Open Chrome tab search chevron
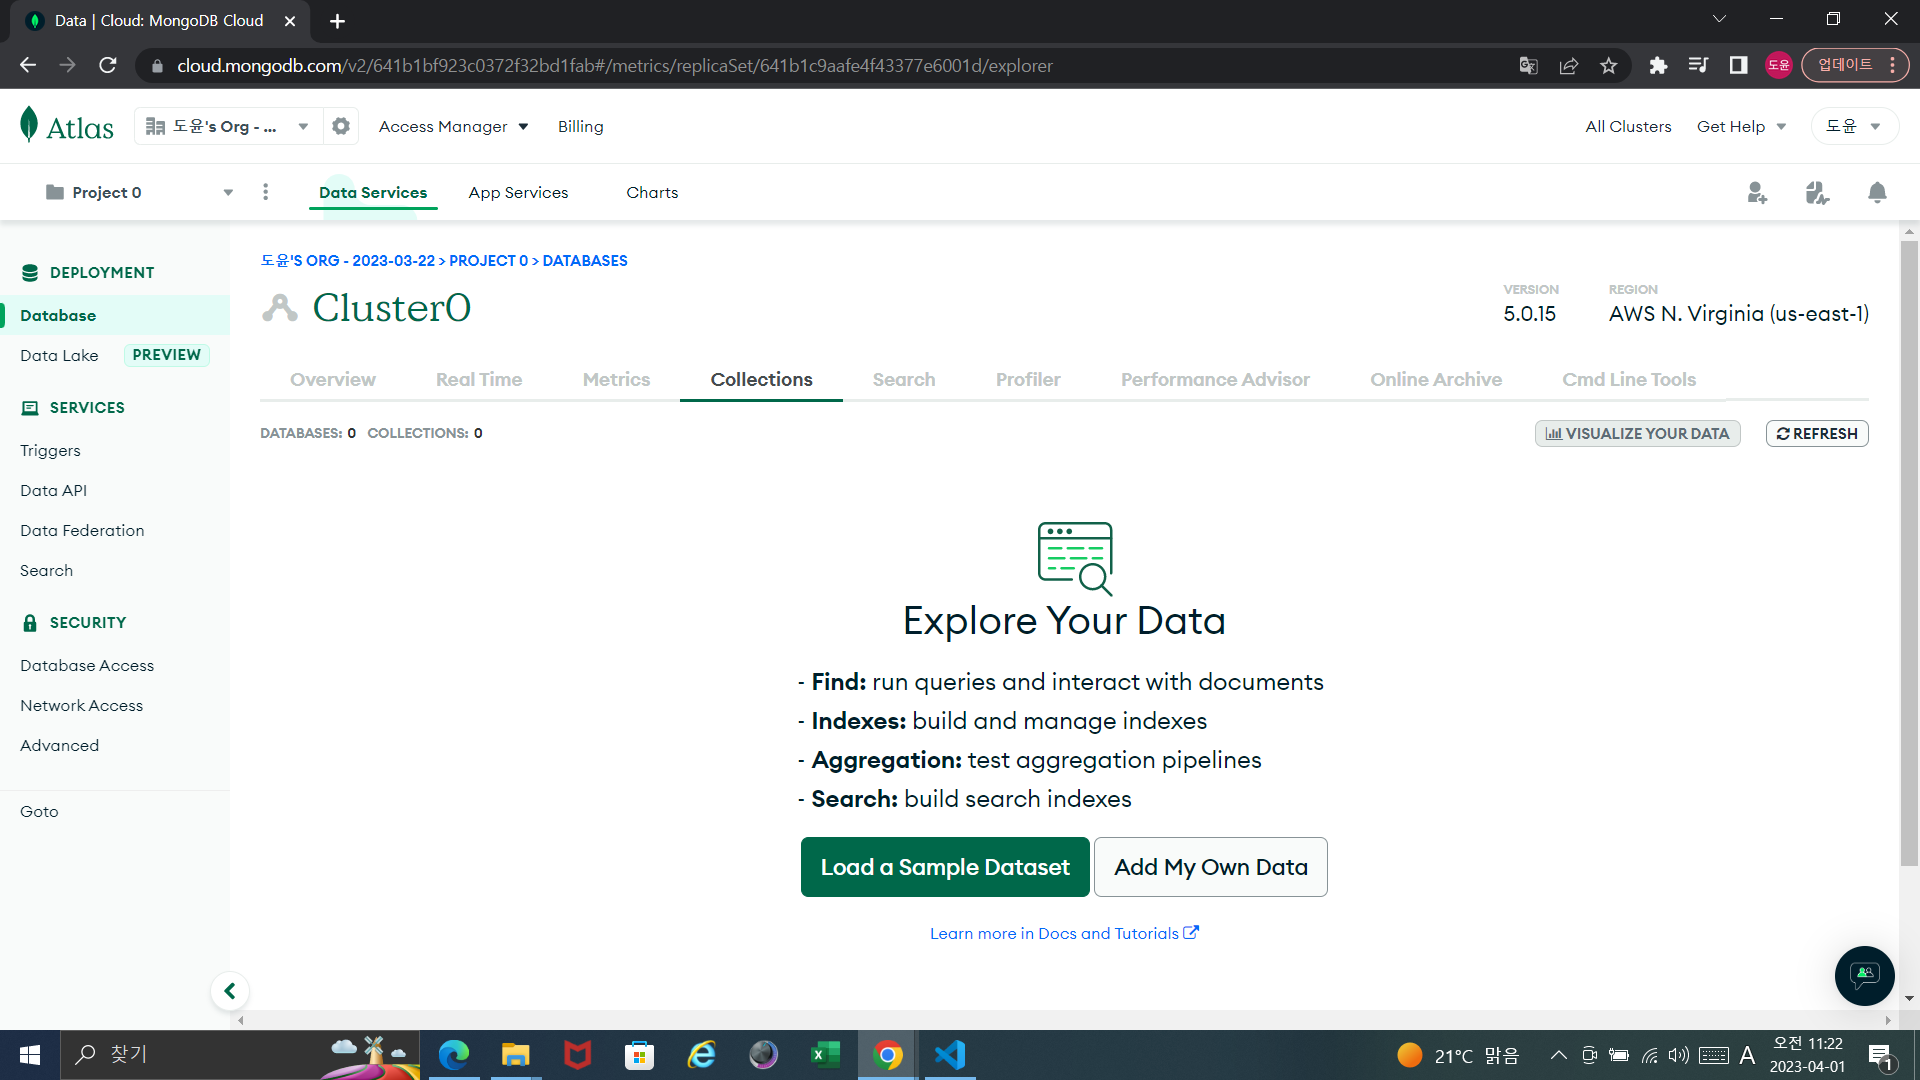Image resolution: width=1920 pixels, height=1080 pixels. coord(1719,19)
